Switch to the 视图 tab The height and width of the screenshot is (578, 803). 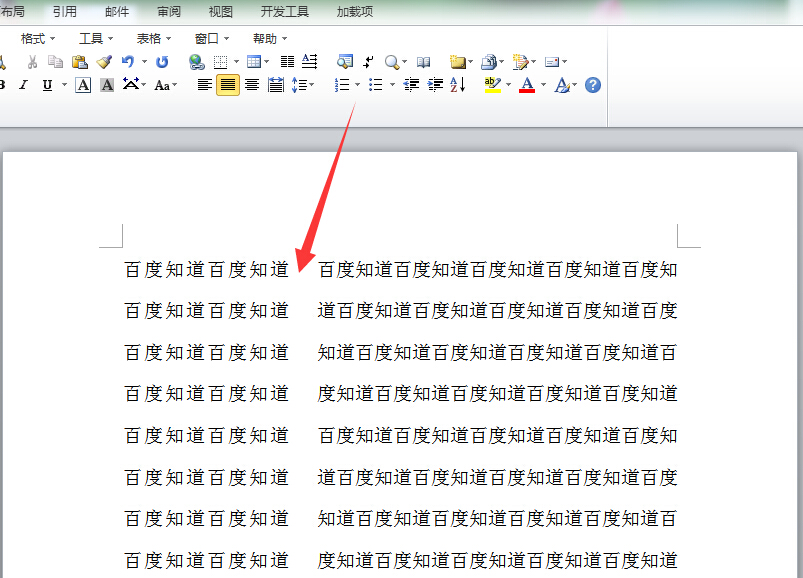pyautogui.click(x=221, y=11)
